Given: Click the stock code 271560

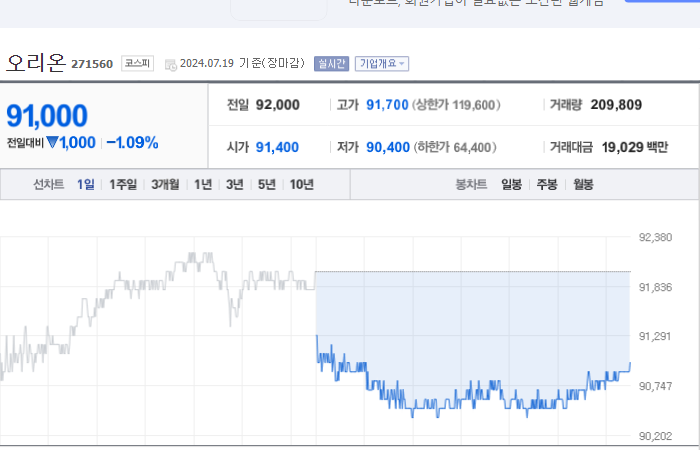Looking at the screenshot, I should (92, 64).
